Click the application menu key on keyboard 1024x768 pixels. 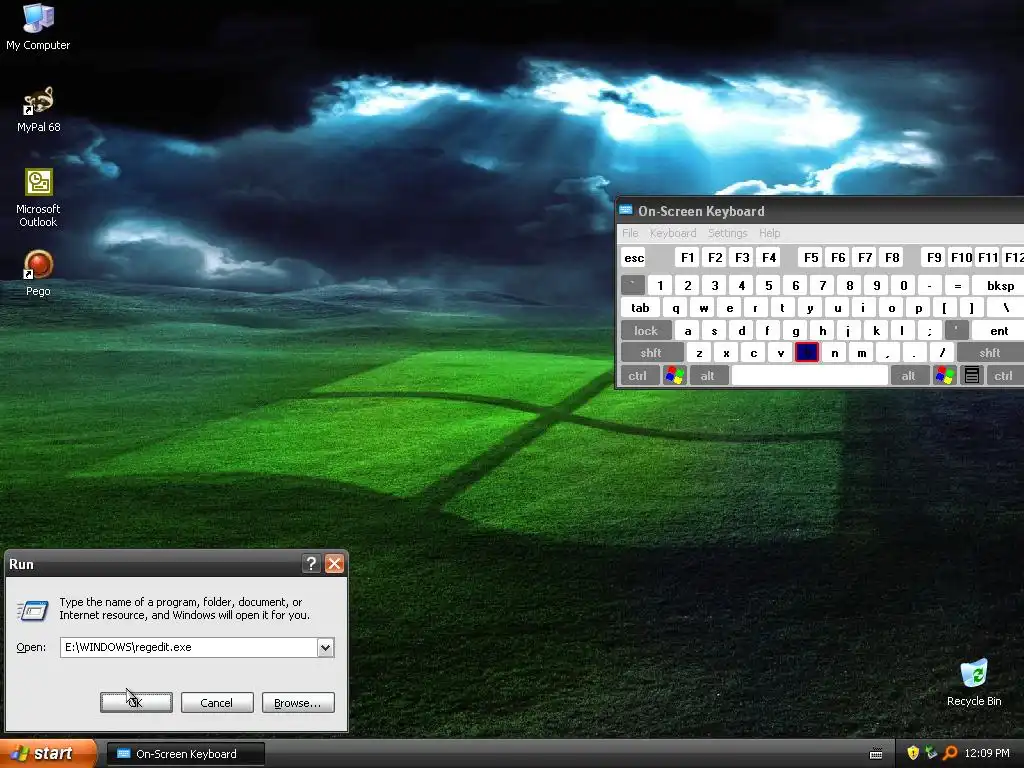pos(972,376)
